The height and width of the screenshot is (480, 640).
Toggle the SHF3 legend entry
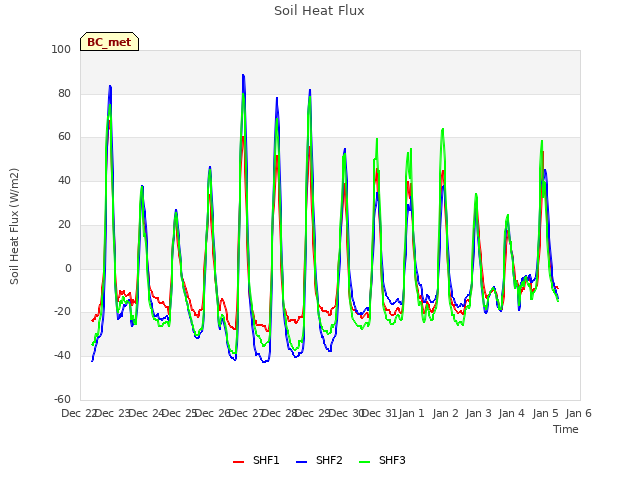[382, 460]
